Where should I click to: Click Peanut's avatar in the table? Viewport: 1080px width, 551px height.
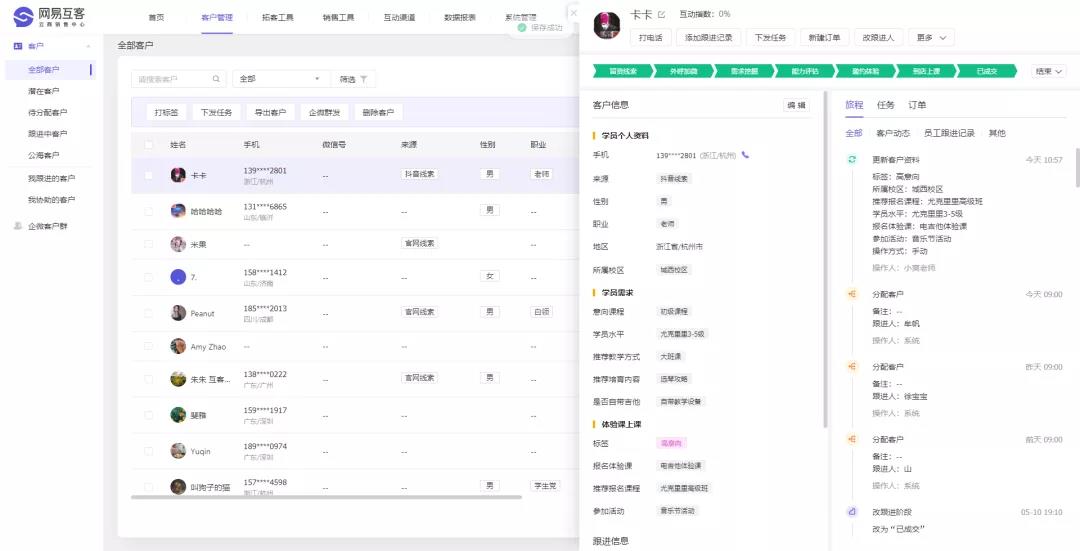(178, 313)
